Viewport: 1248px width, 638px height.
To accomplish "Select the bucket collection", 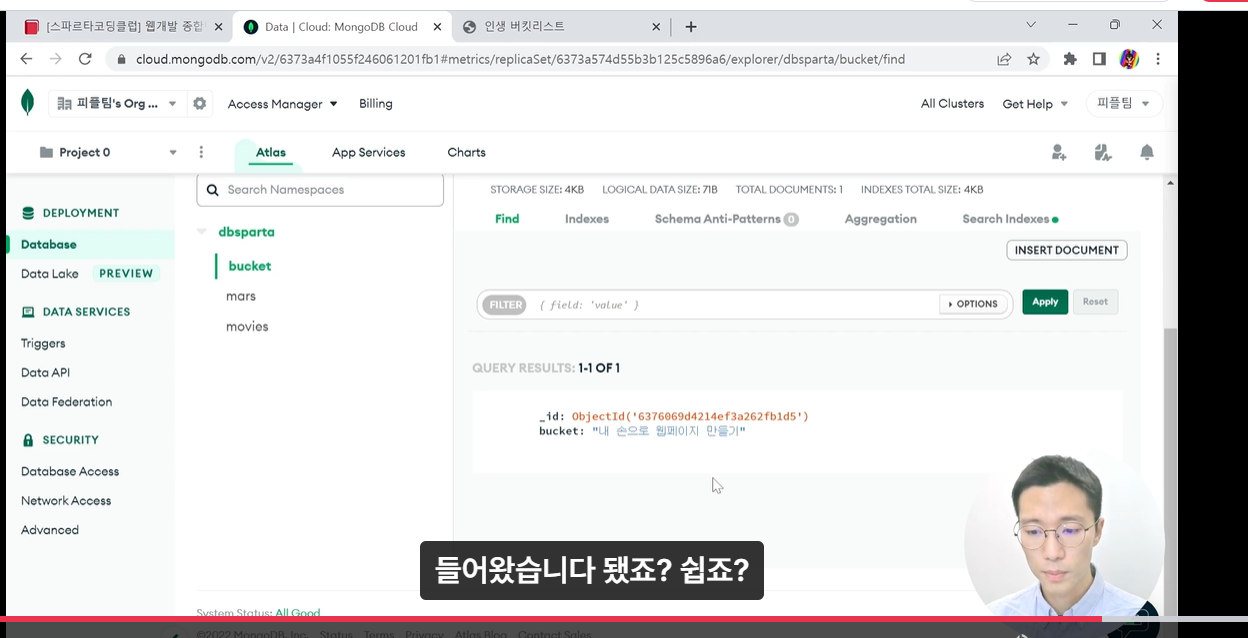I will pos(250,266).
